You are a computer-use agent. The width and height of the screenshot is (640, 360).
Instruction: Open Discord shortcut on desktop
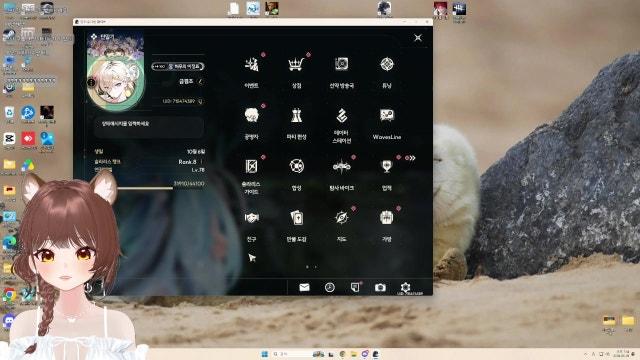[x=9, y=321]
